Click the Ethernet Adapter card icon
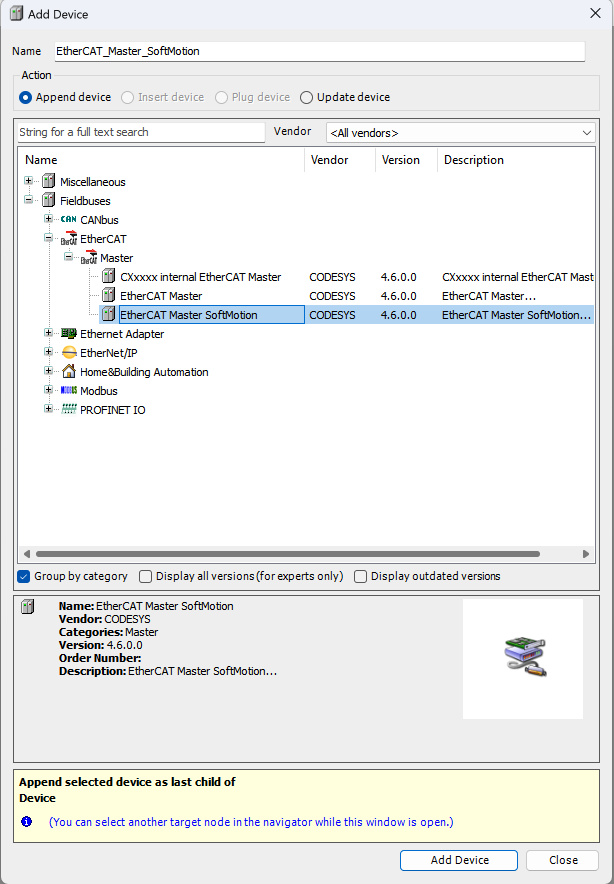The height and width of the screenshot is (884, 614). [69, 333]
